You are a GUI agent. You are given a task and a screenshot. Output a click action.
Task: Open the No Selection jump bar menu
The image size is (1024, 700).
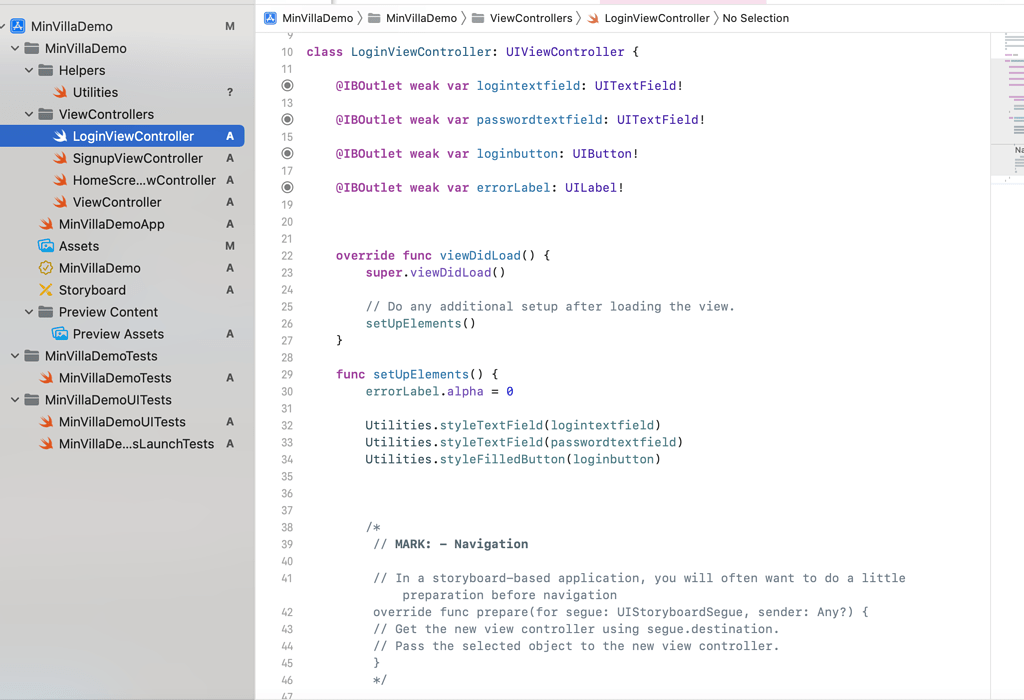click(755, 17)
